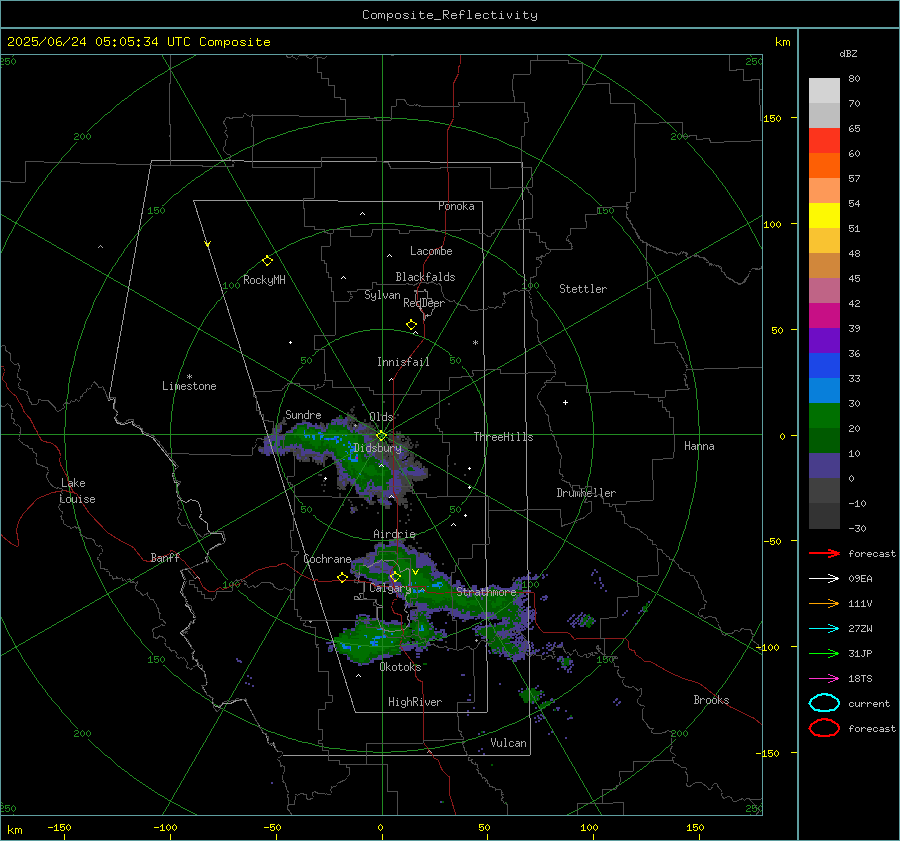Click the yellow diamond marker south of RedDeer
This screenshot has width=900, height=841.
[411, 325]
